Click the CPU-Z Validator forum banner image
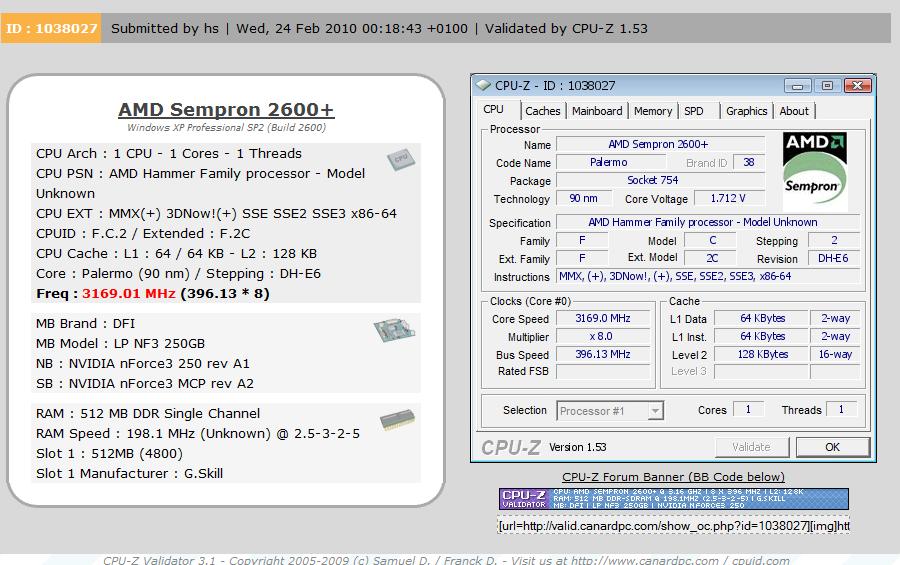The width and height of the screenshot is (900, 565). 673,499
